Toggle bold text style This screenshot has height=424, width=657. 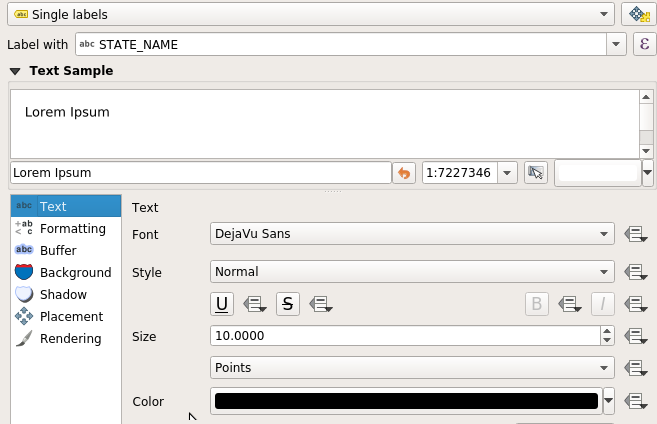tap(536, 304)
